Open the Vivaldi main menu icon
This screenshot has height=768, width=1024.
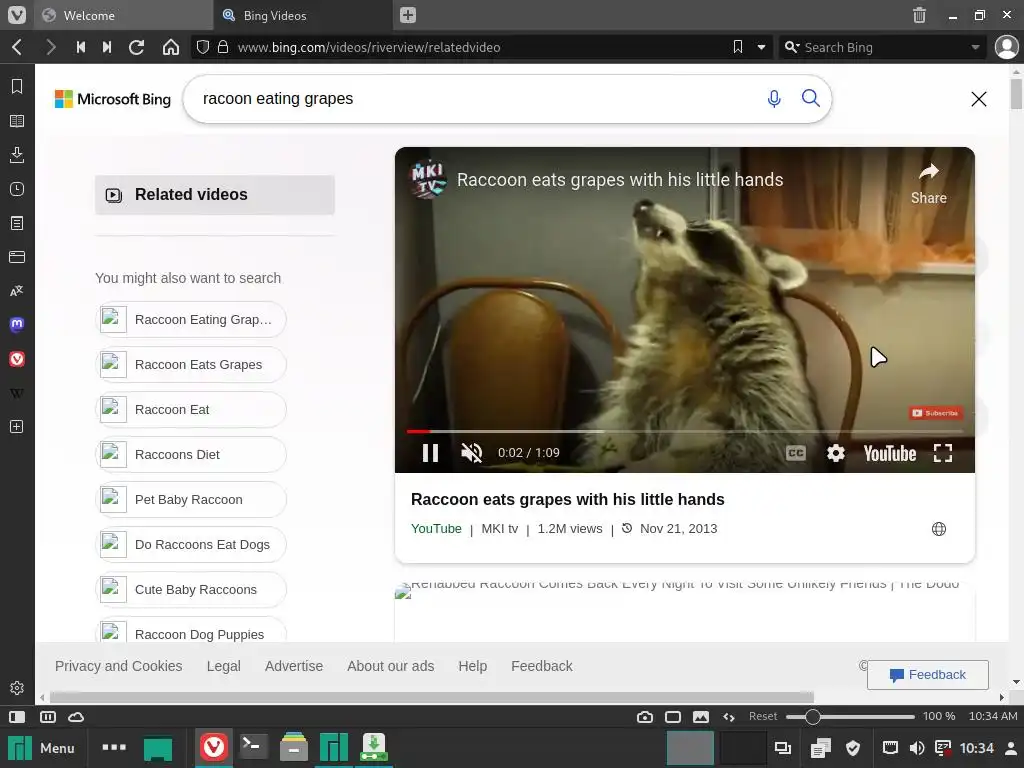16,15
